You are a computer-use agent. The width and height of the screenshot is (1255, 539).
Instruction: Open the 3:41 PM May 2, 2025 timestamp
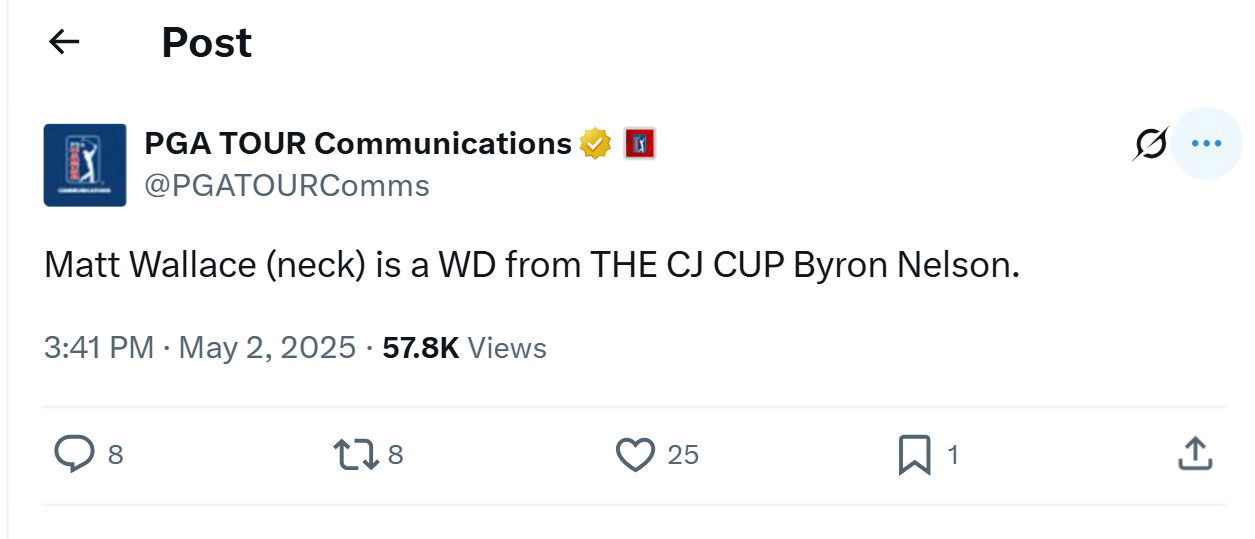pyautogui.click(x=199, y=348)
